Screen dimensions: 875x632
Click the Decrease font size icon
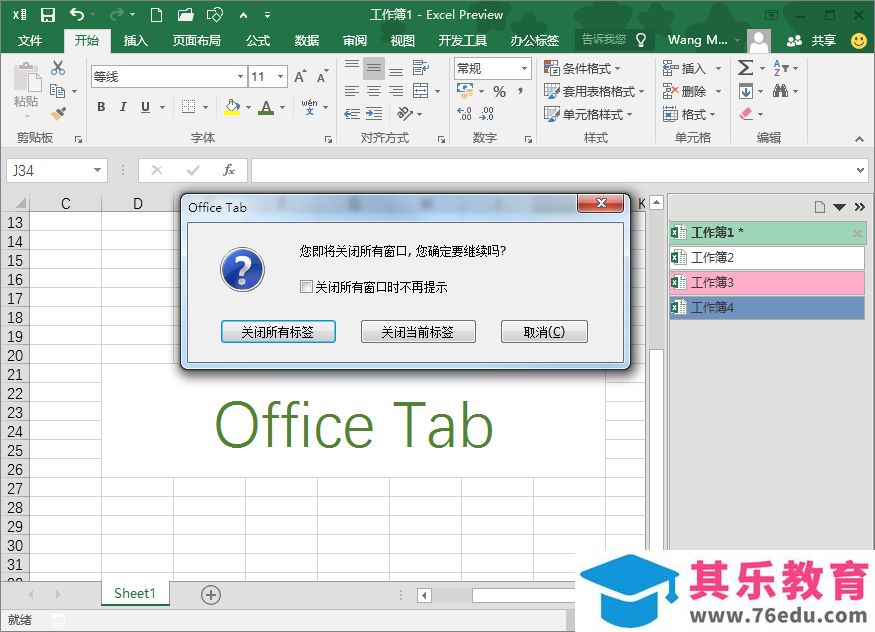point(323,76)
